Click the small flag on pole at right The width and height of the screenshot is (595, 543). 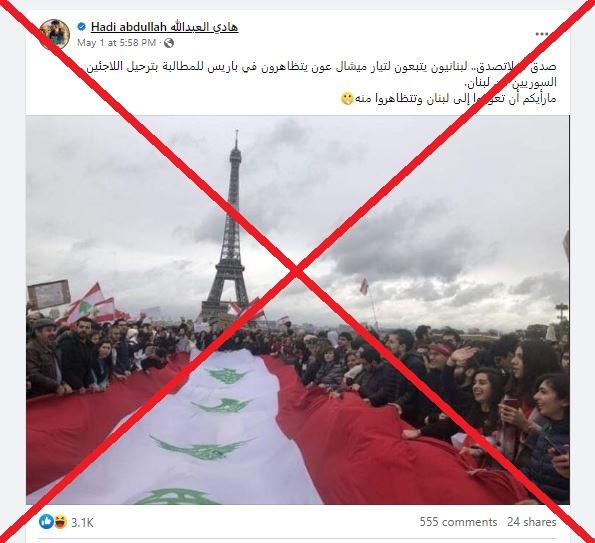coord(364,286)
